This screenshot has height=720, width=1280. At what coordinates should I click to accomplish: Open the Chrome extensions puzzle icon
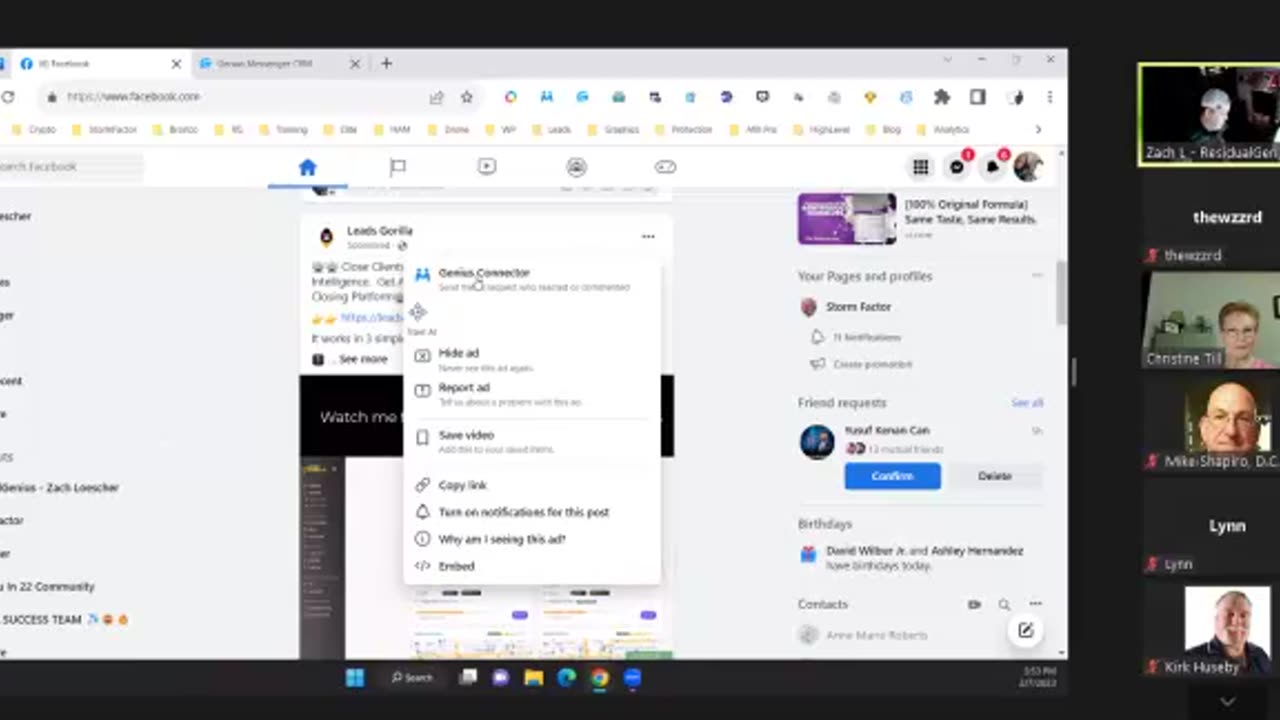941,97
